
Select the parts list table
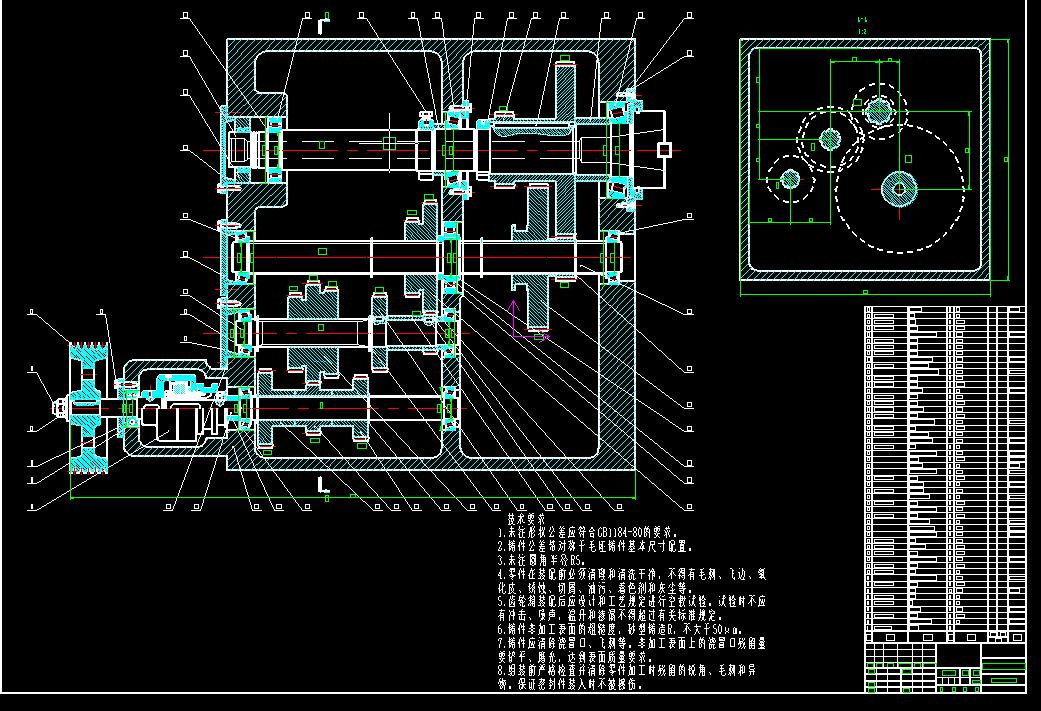click(945, 474)
